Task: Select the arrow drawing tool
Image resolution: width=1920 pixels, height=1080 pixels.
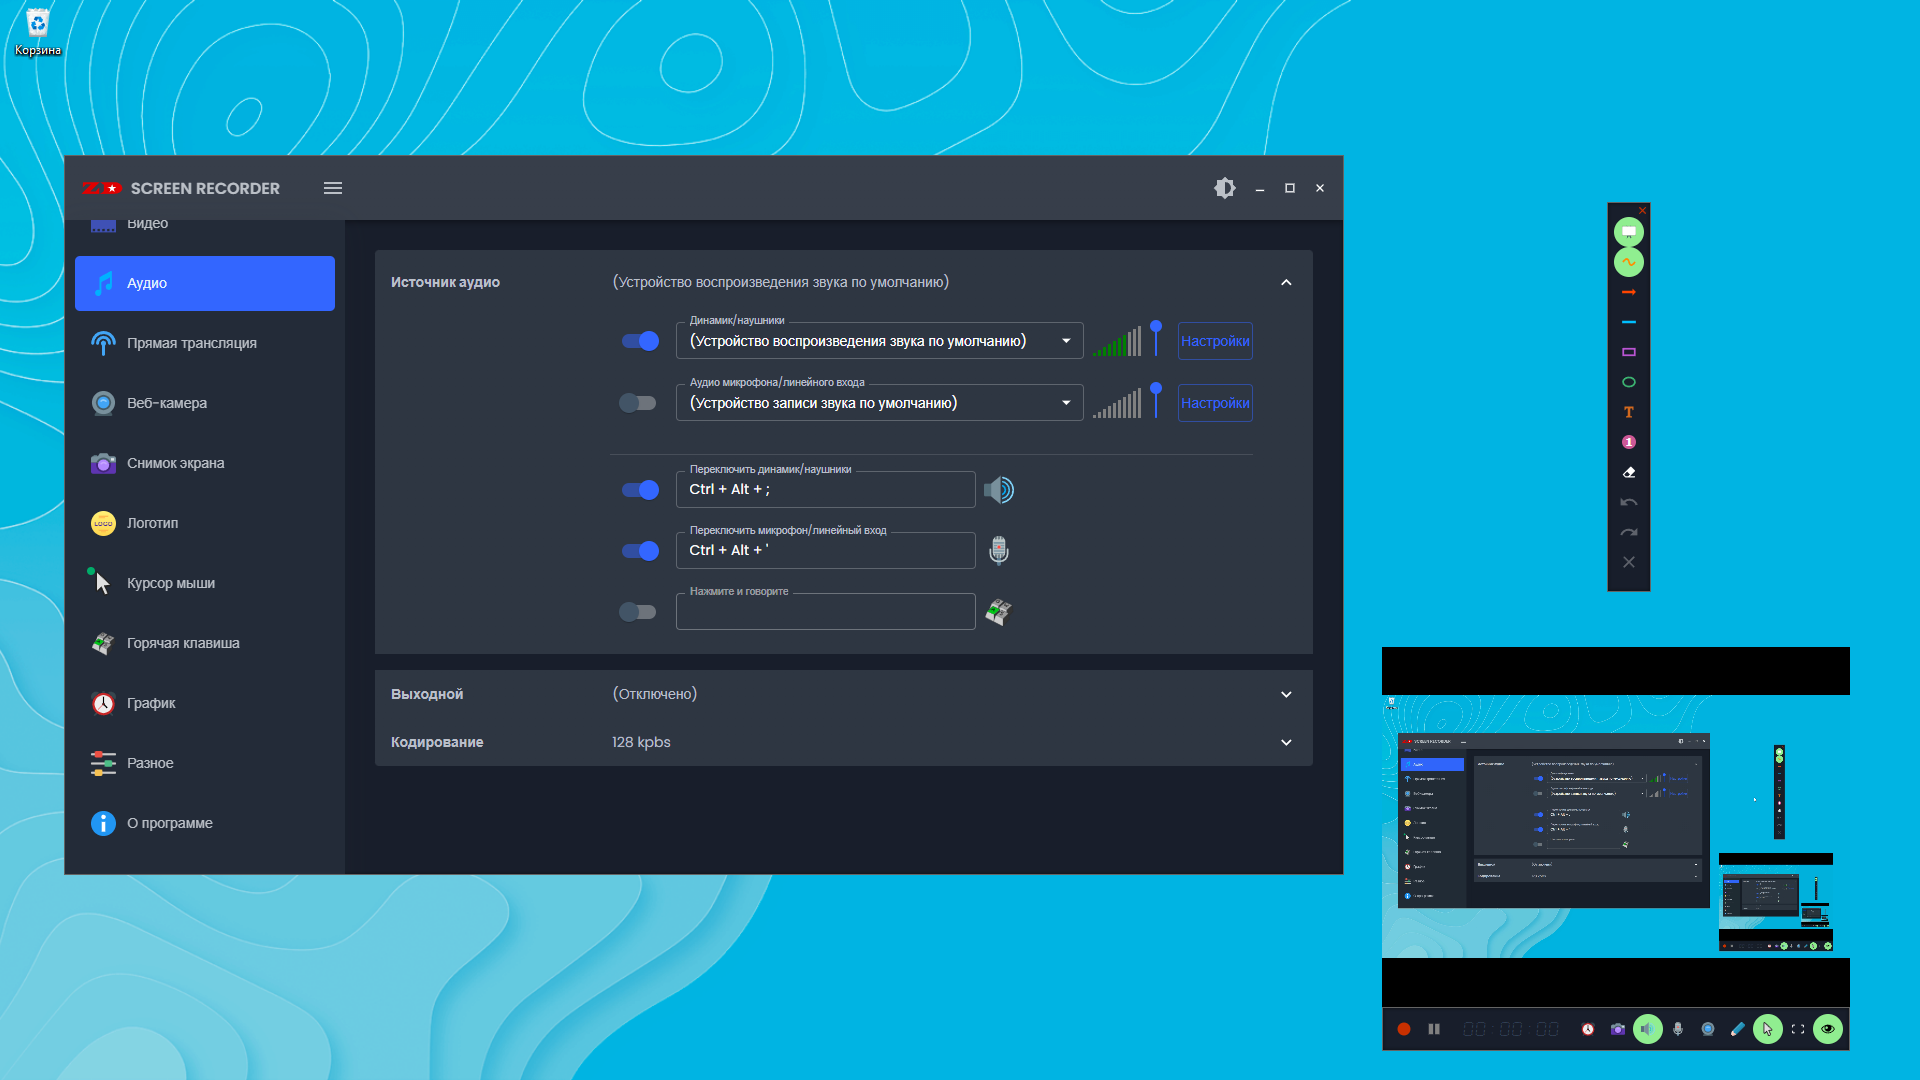Action: [1628, 292]
